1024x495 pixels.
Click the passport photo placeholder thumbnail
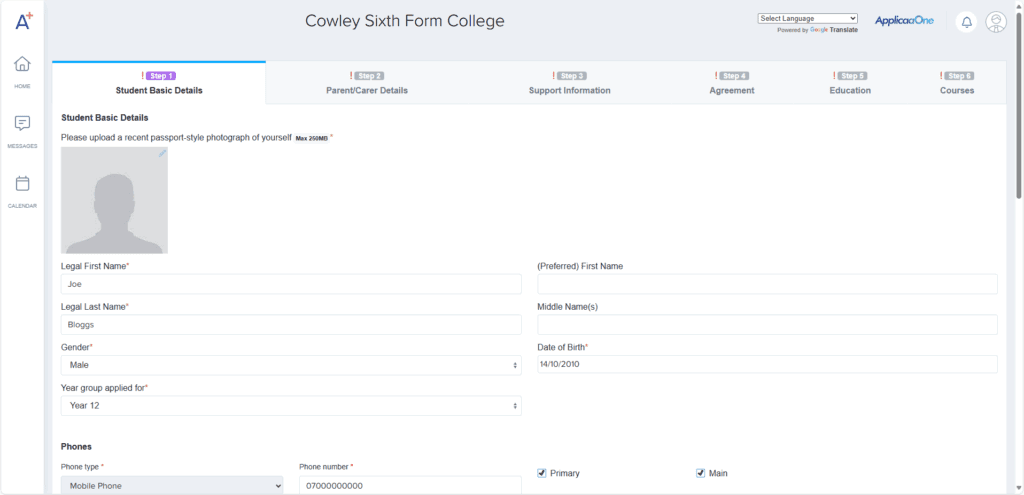click(114, 200)
